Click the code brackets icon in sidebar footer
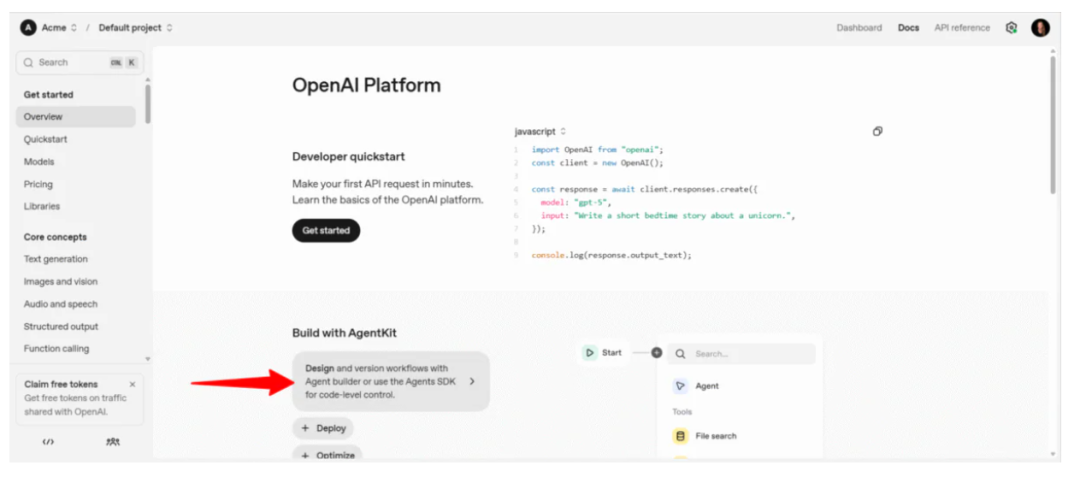 pos(48,442)
